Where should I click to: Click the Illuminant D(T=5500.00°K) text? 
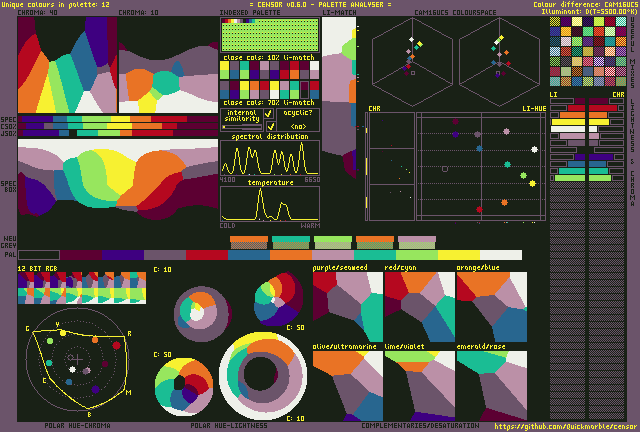[590, 11]
